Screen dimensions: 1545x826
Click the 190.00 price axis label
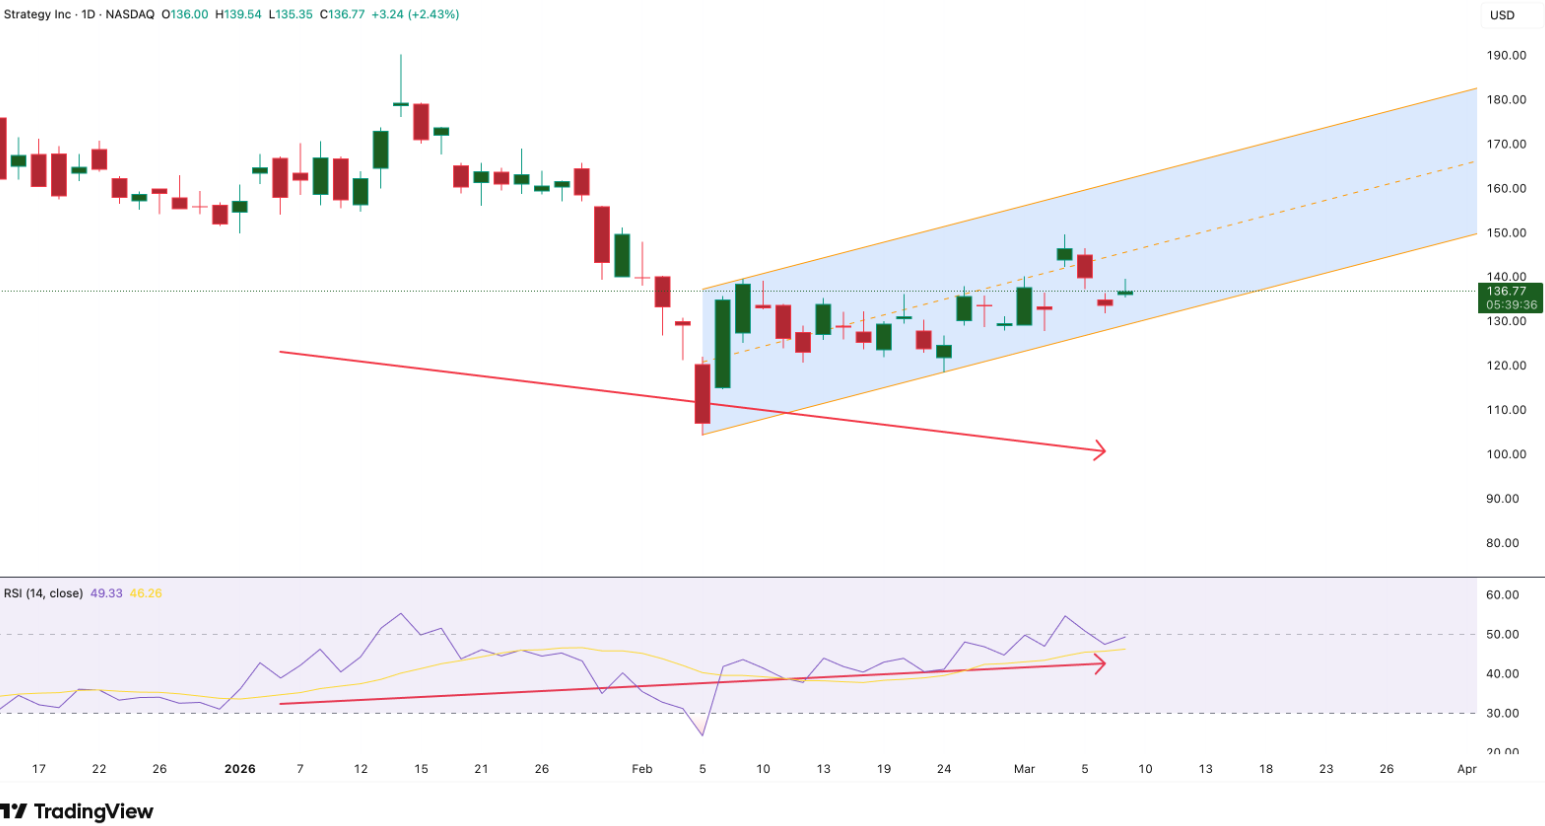(1506, 56)
